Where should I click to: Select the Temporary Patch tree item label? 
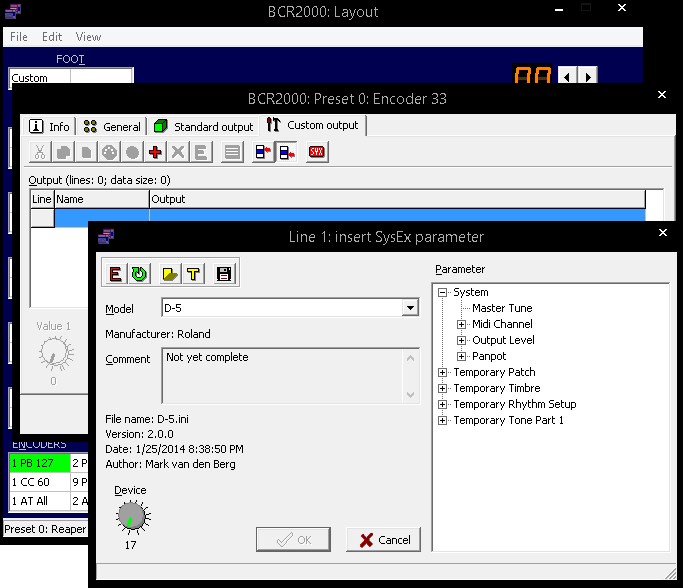(494, 372)
